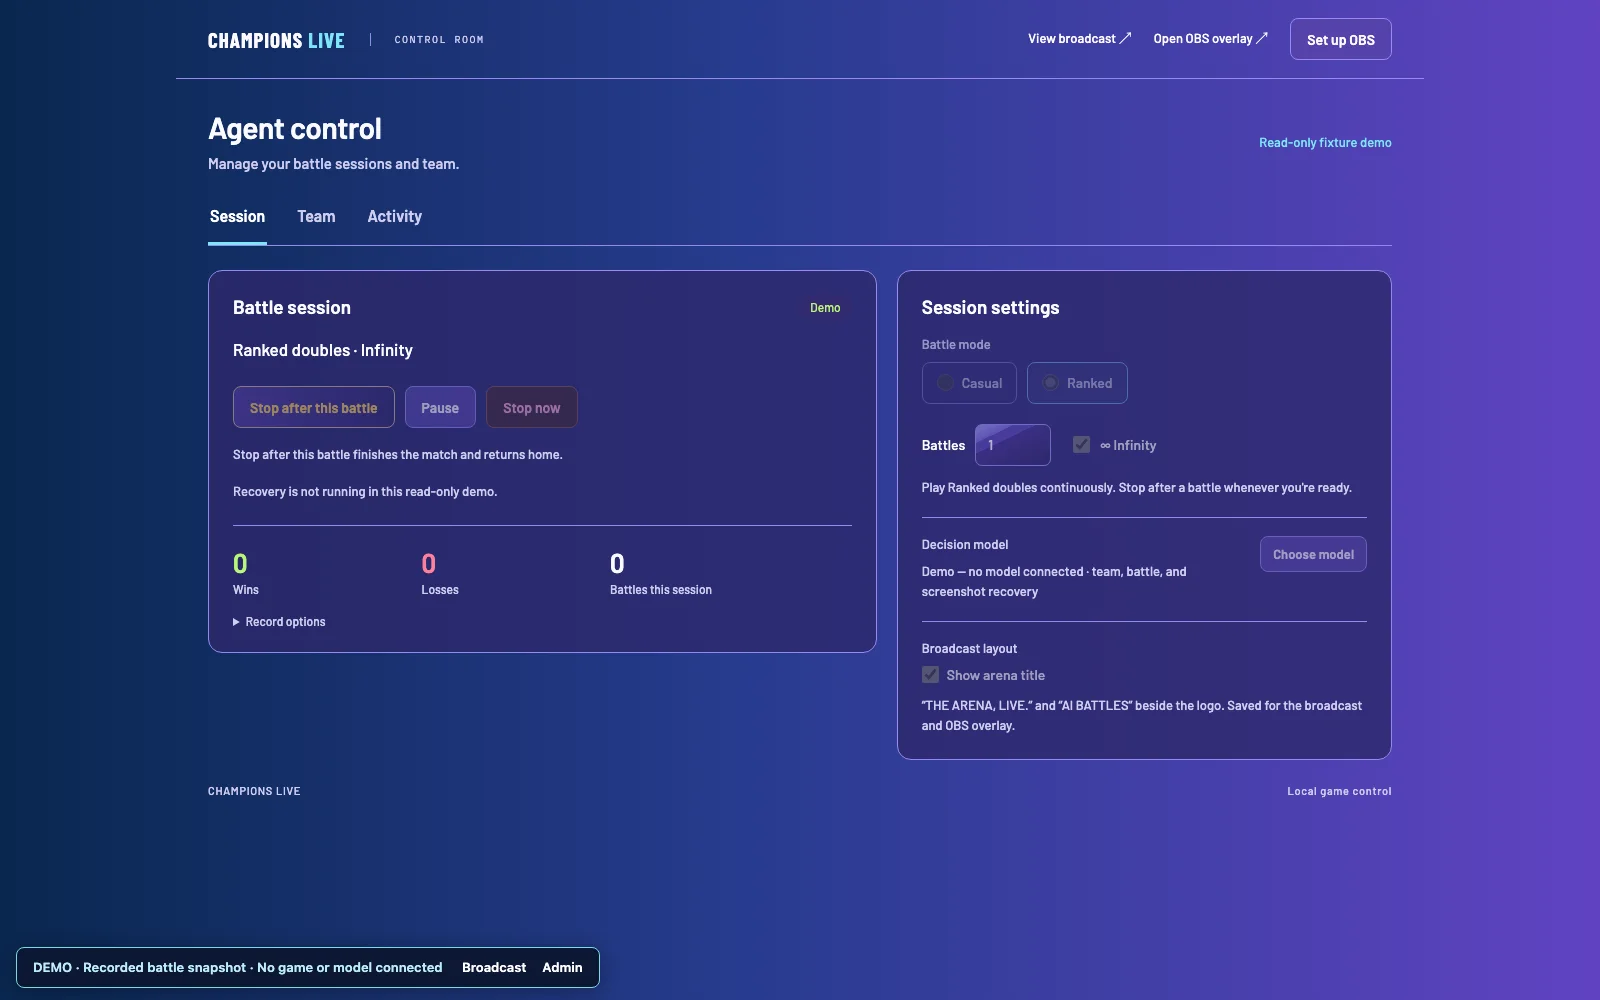Click the CONTROL ROOM header label
This screenshot has width=1600, height=1000.
[x=439, y=40]
